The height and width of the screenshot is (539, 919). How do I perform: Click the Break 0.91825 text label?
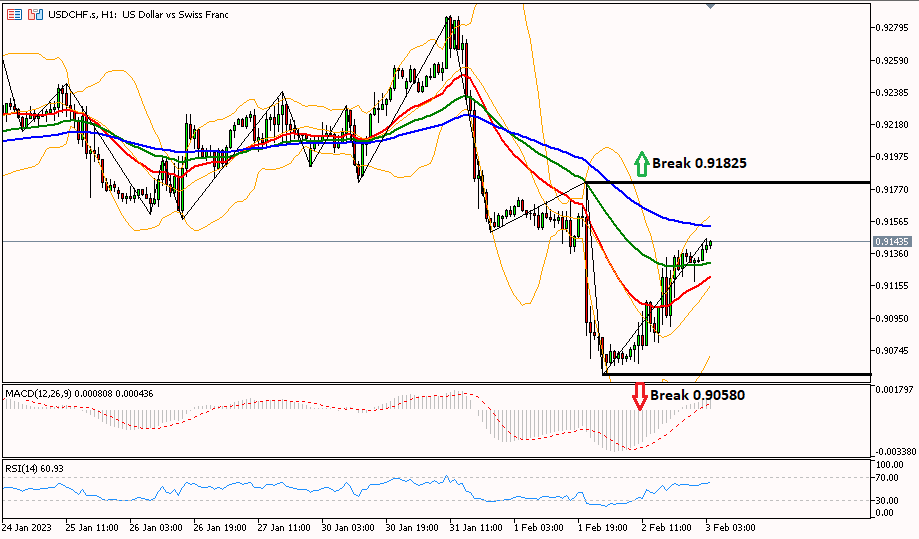[699, 163]
